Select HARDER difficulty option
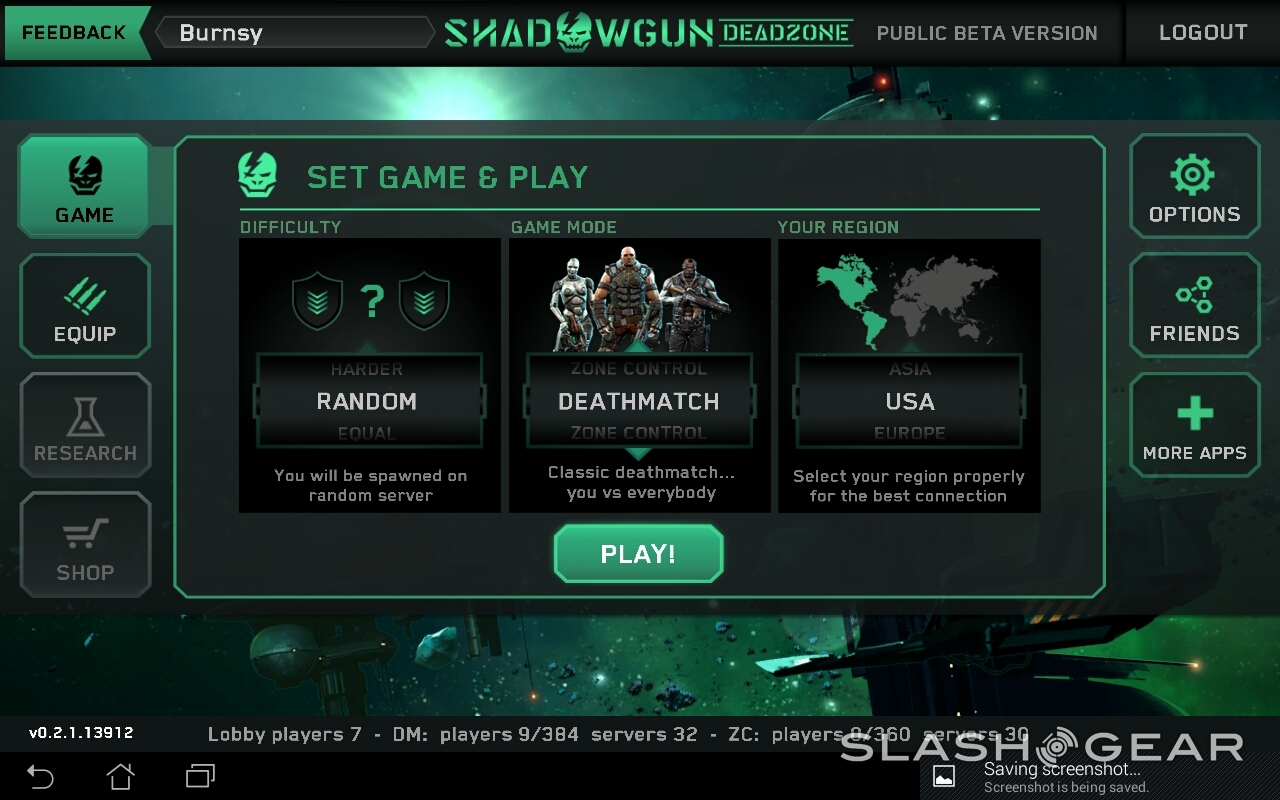This screenshot has width=1280, height=800. pyautogui.click(x=367, y=369)
